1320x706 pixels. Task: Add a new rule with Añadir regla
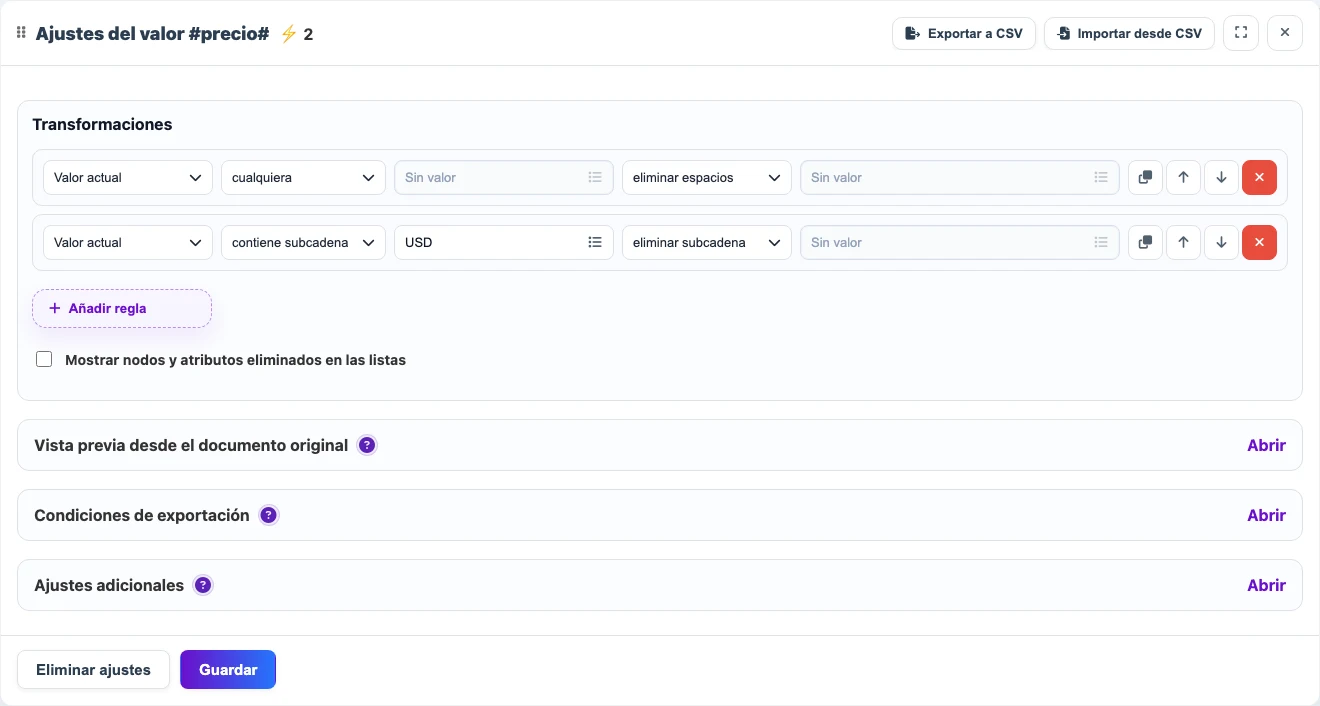point(122,308)
